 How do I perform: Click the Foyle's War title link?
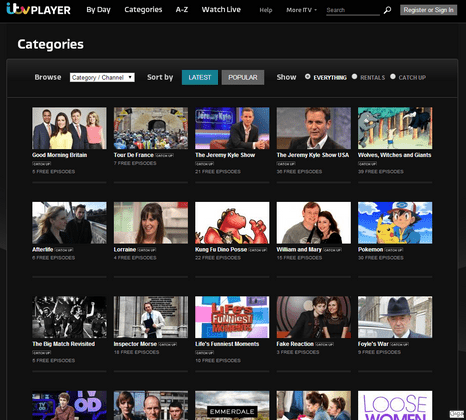pos(373,344)
